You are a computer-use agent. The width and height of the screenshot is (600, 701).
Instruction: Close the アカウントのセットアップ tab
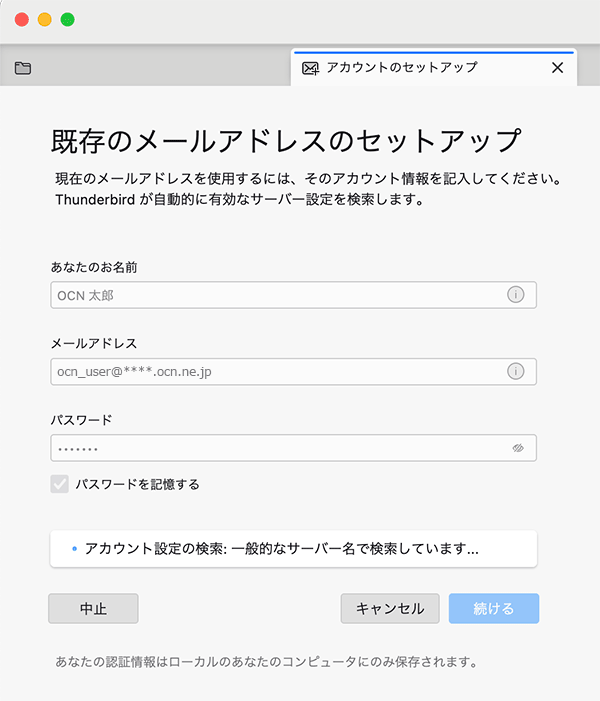557,68
